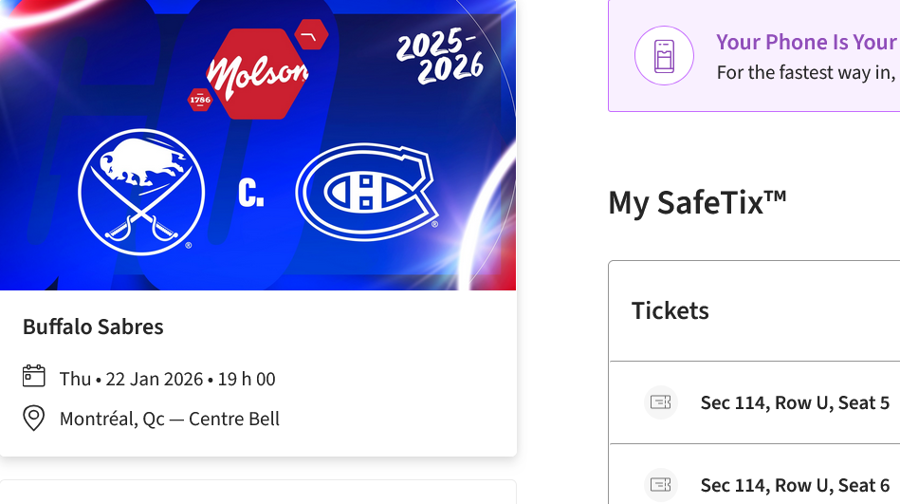Click the Tickets section header
900x504 pixels.
(x=670, y=311)
